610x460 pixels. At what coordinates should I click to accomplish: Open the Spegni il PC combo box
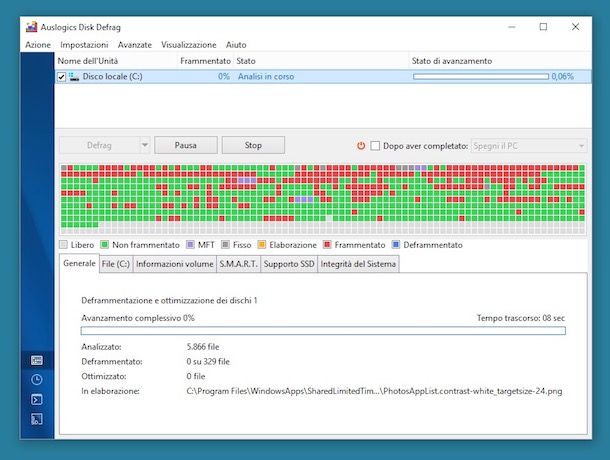(x=529, y=146)
